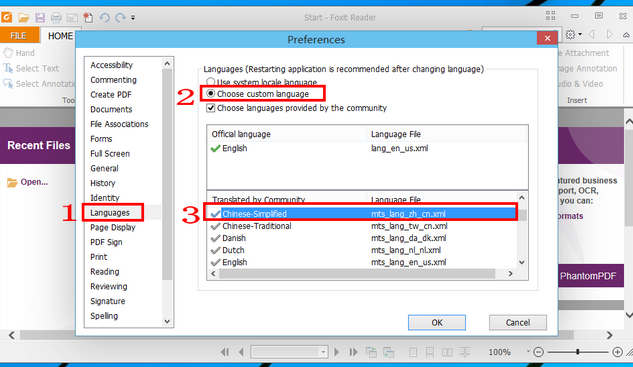
Task: Click the ribbon collapse arrow icon
Action: click(x=626, y=35)
